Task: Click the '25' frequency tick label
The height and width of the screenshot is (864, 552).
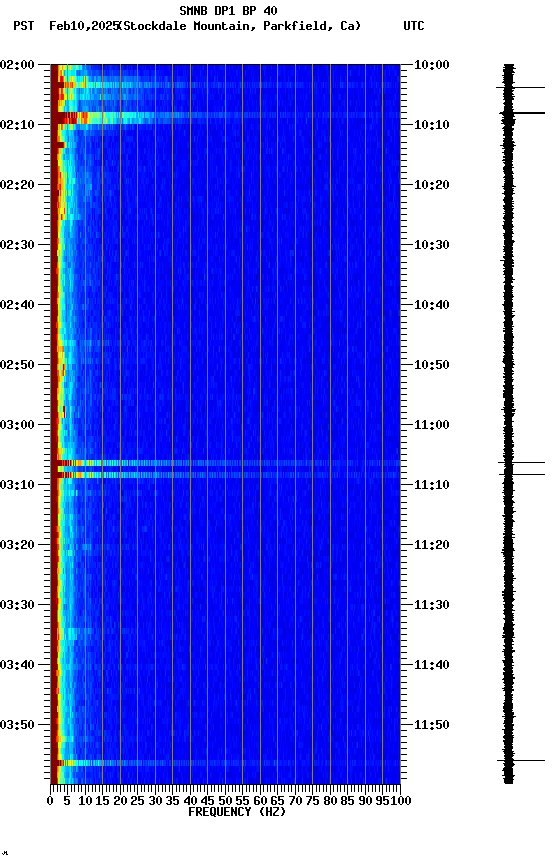Action: click(138, 801)
